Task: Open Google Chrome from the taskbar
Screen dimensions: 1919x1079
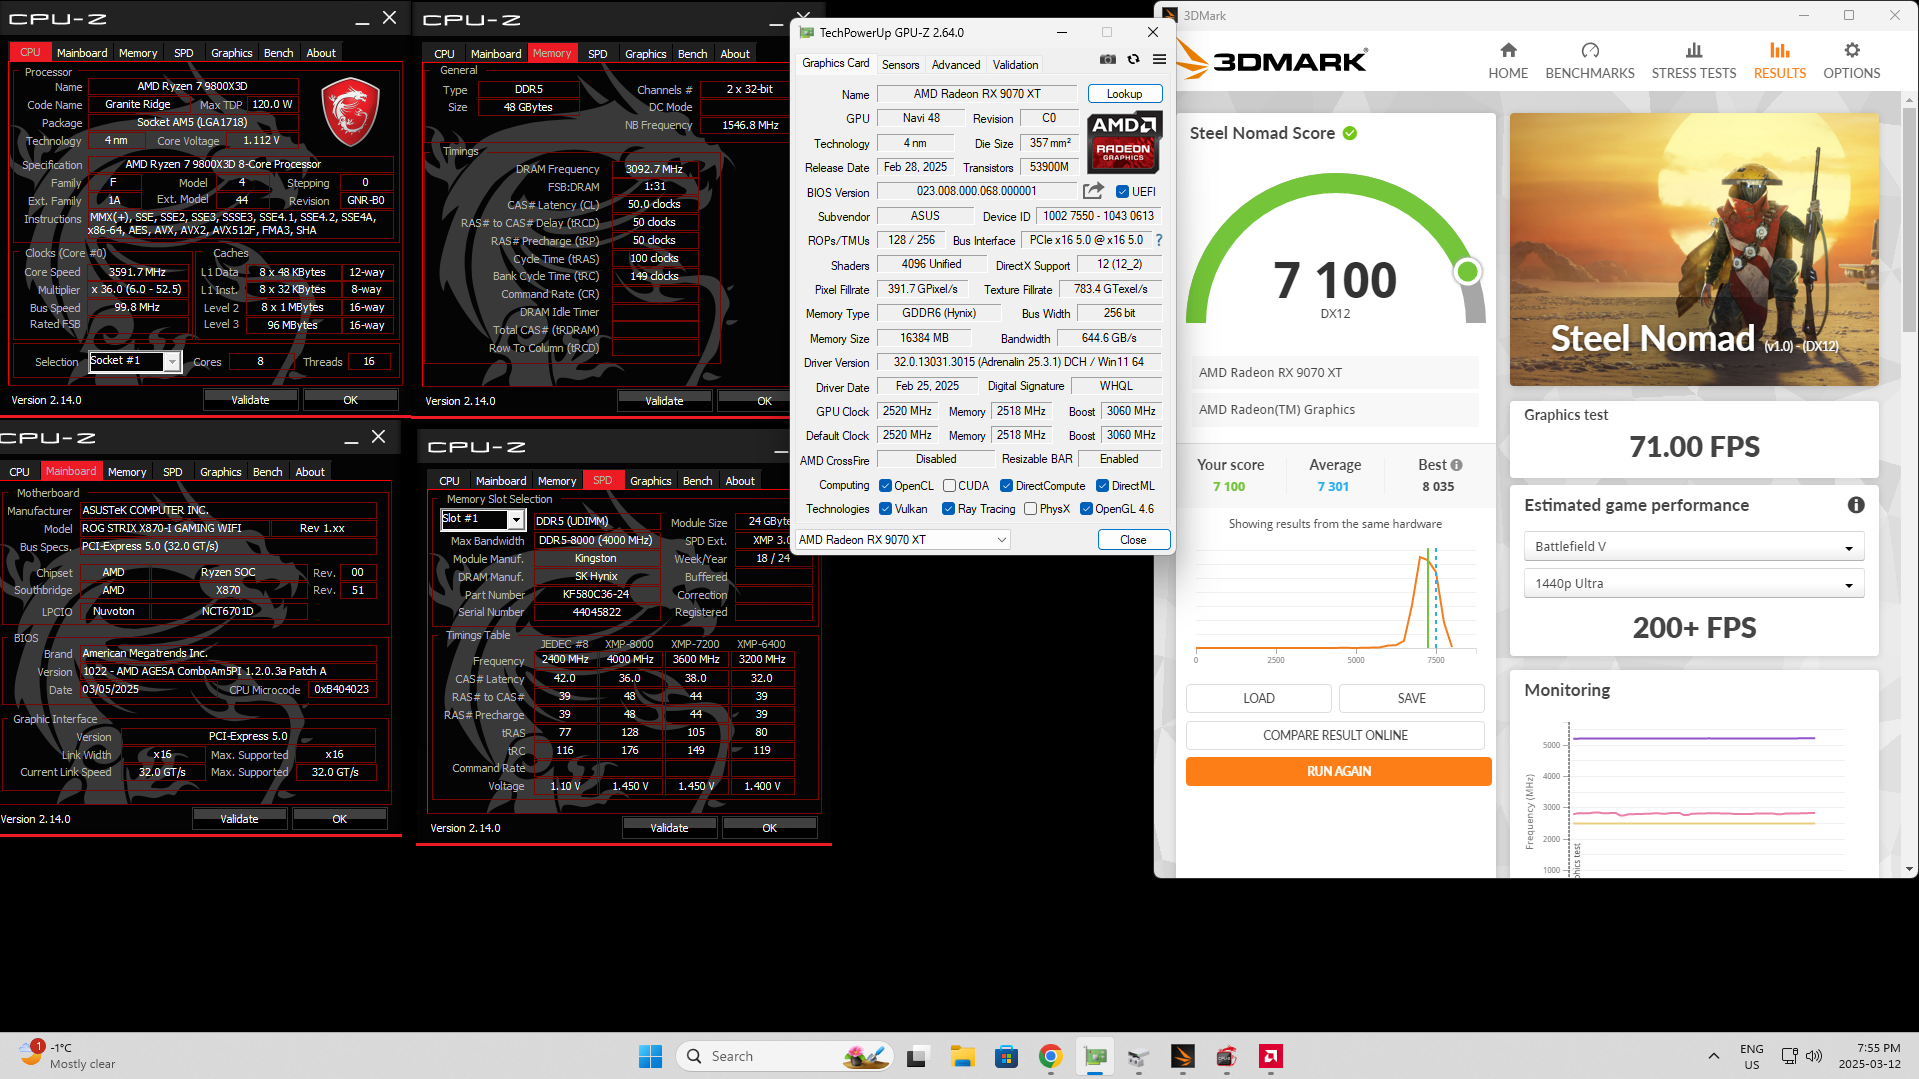Action: coord(1050,1056)
